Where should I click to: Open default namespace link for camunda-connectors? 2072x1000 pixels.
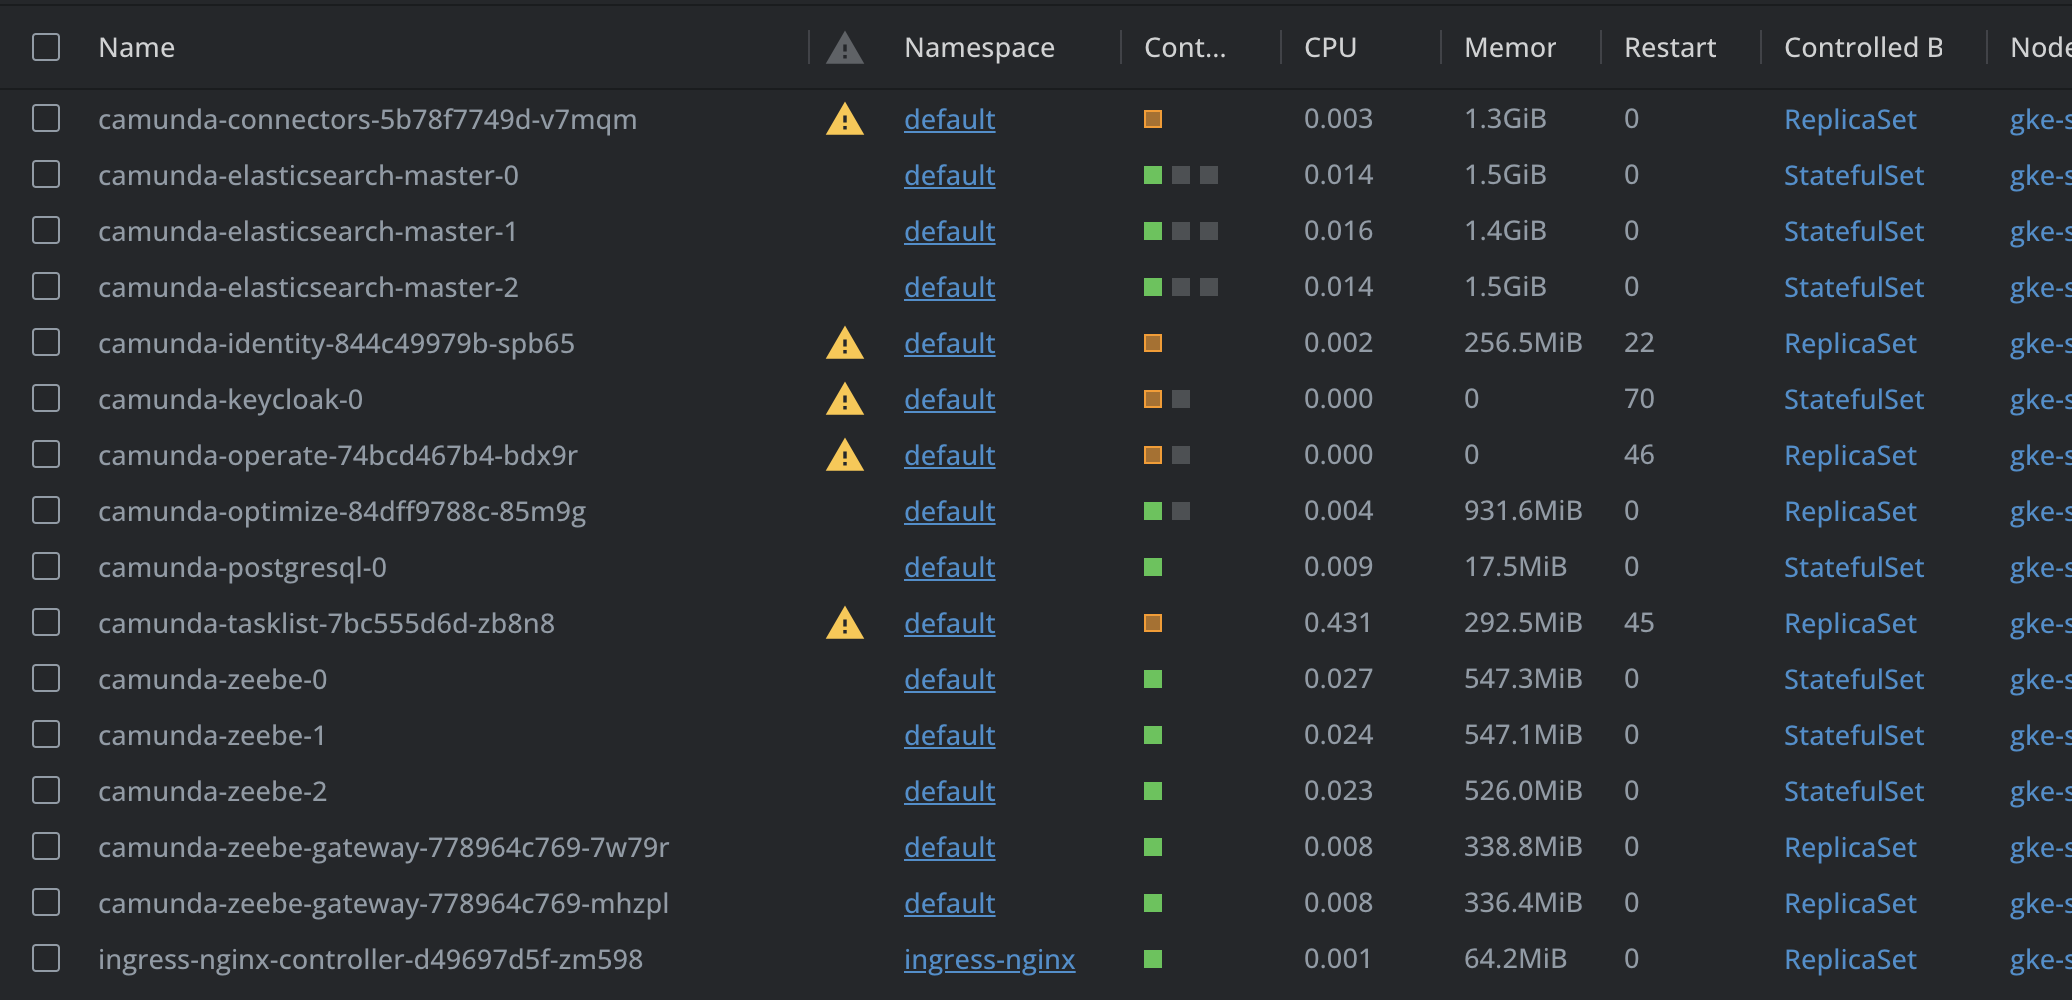click(949, 119)
